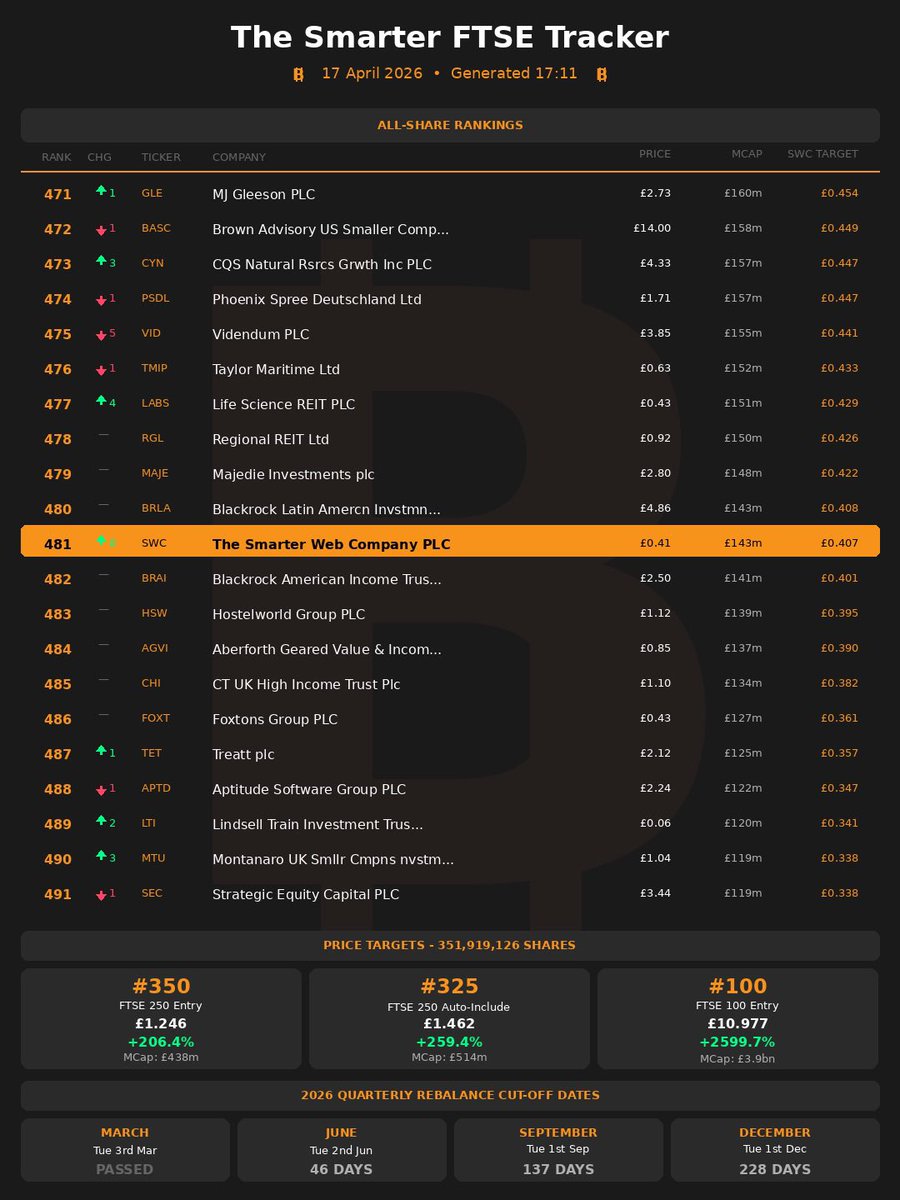The image size is (900, 1200).
Task: Click Phoenix Spree Deutschland Ltd name
Action: 317,300
